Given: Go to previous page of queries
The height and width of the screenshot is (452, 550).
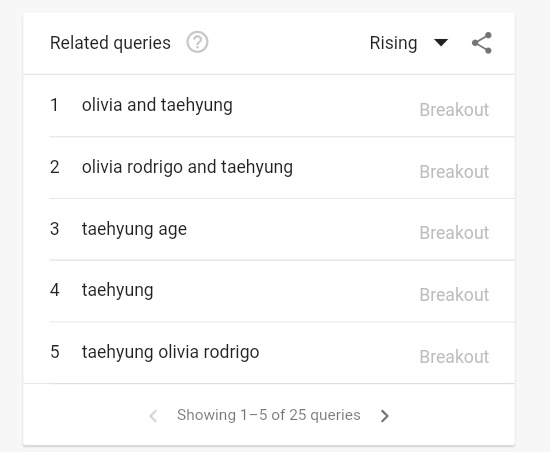Looking at the screenshot, I should 153,416.
